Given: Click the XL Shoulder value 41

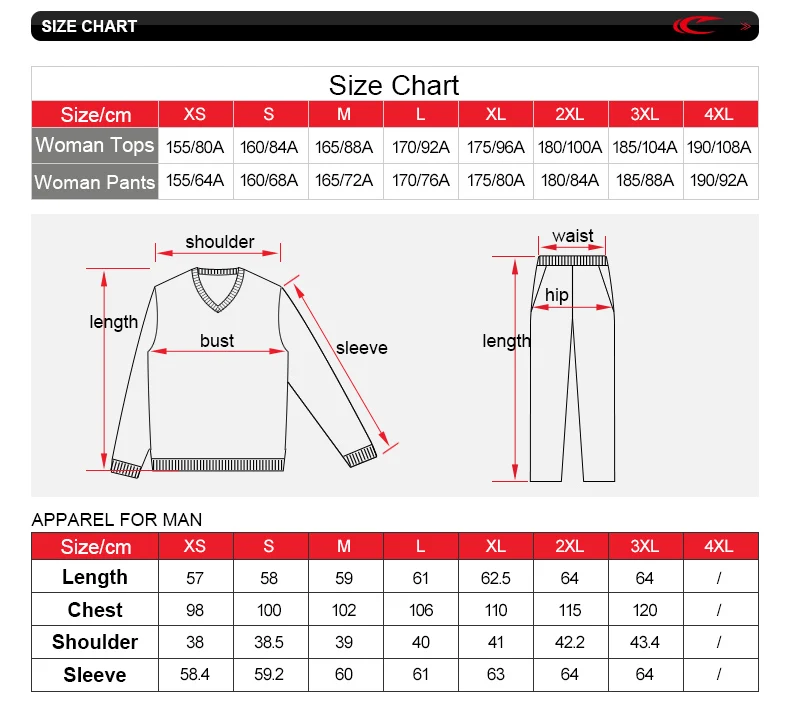Looking at the screenshot, I should (x=496, y=642).
